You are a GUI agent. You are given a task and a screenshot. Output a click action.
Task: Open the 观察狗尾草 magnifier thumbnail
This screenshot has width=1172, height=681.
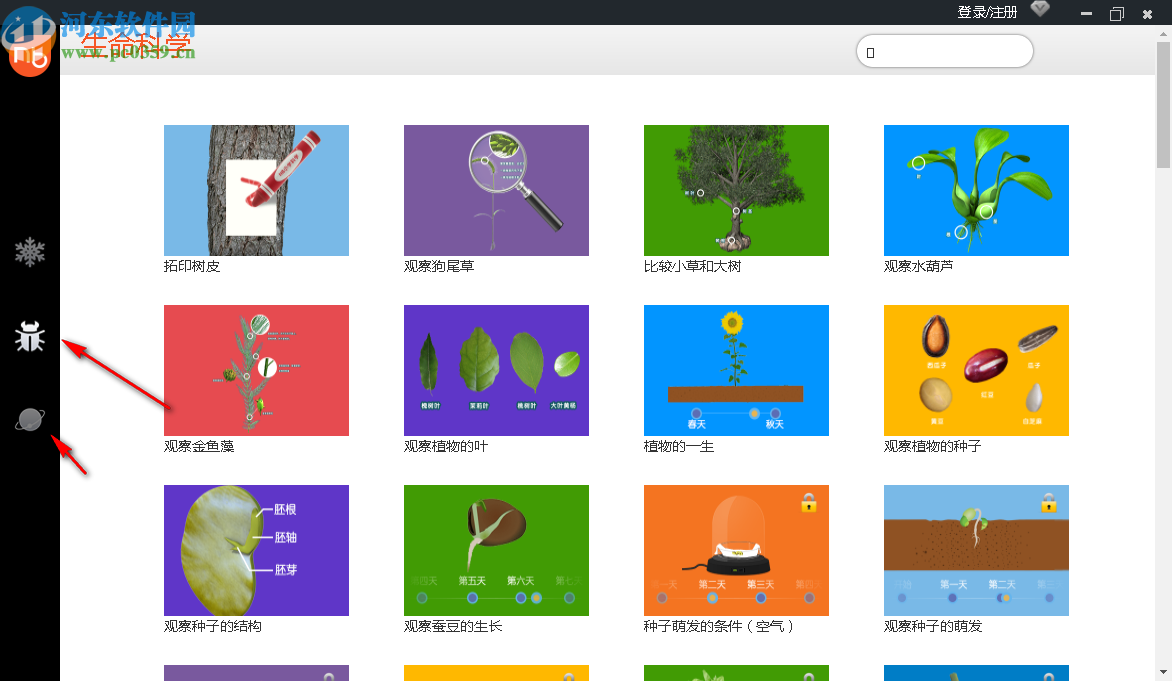tap(496, 190)
